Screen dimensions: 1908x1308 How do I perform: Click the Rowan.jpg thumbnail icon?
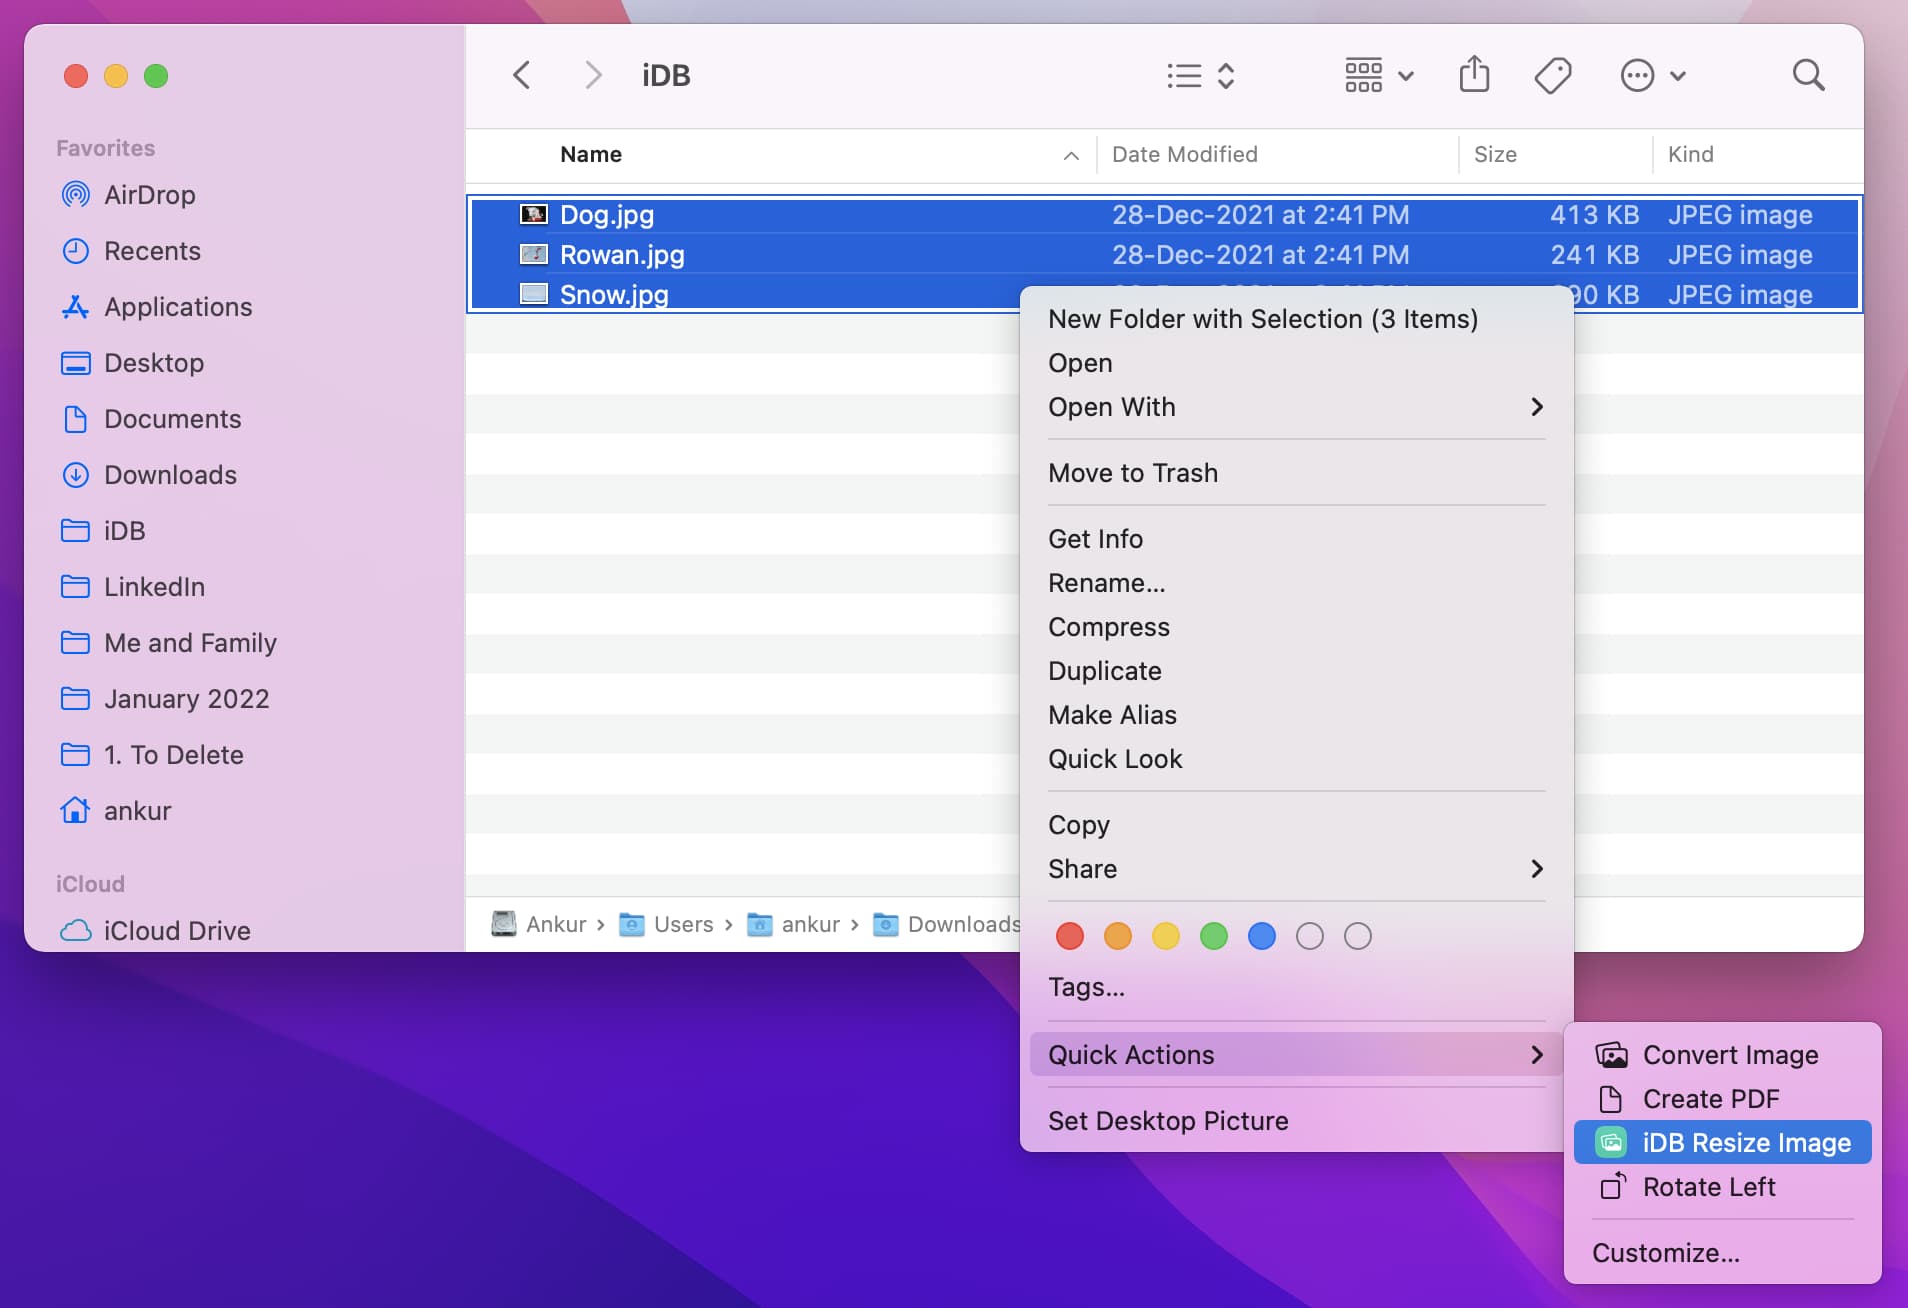tap(534, 254)
